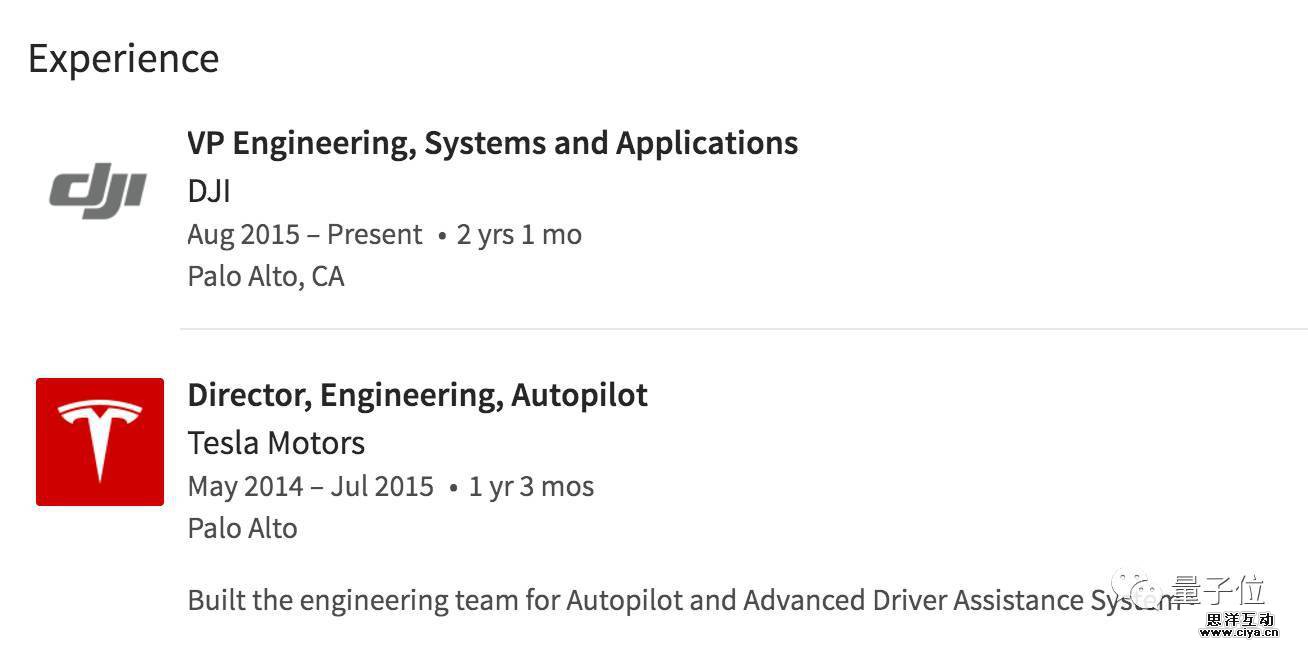Click the May 2014 – Jul 2015 dates

click(310, 486)
